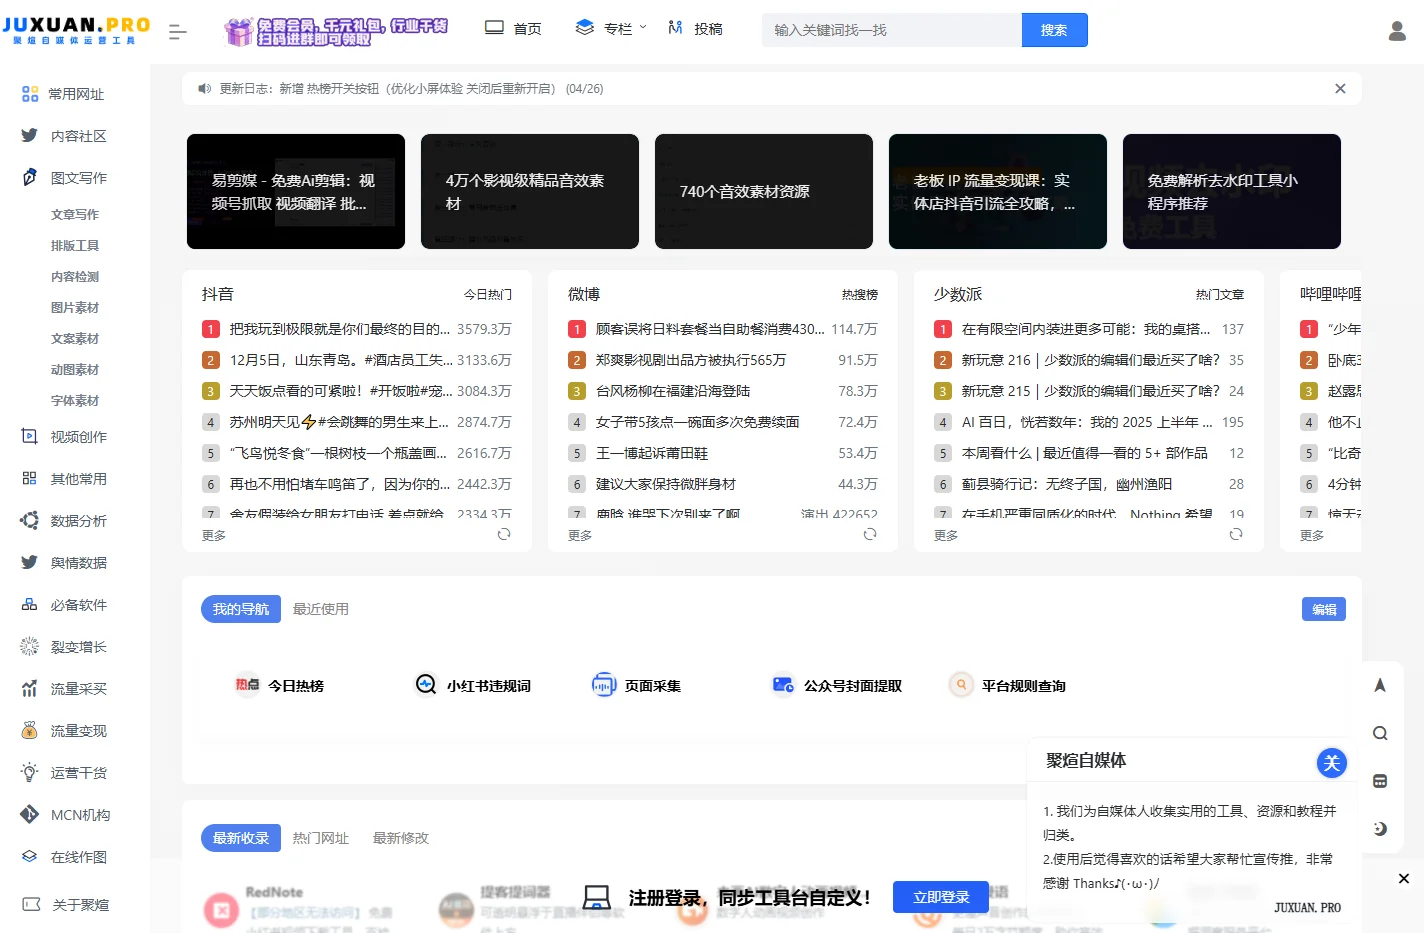Open 视频创作 sidebar category
The image size is (1424, 933).
(76, 437)
